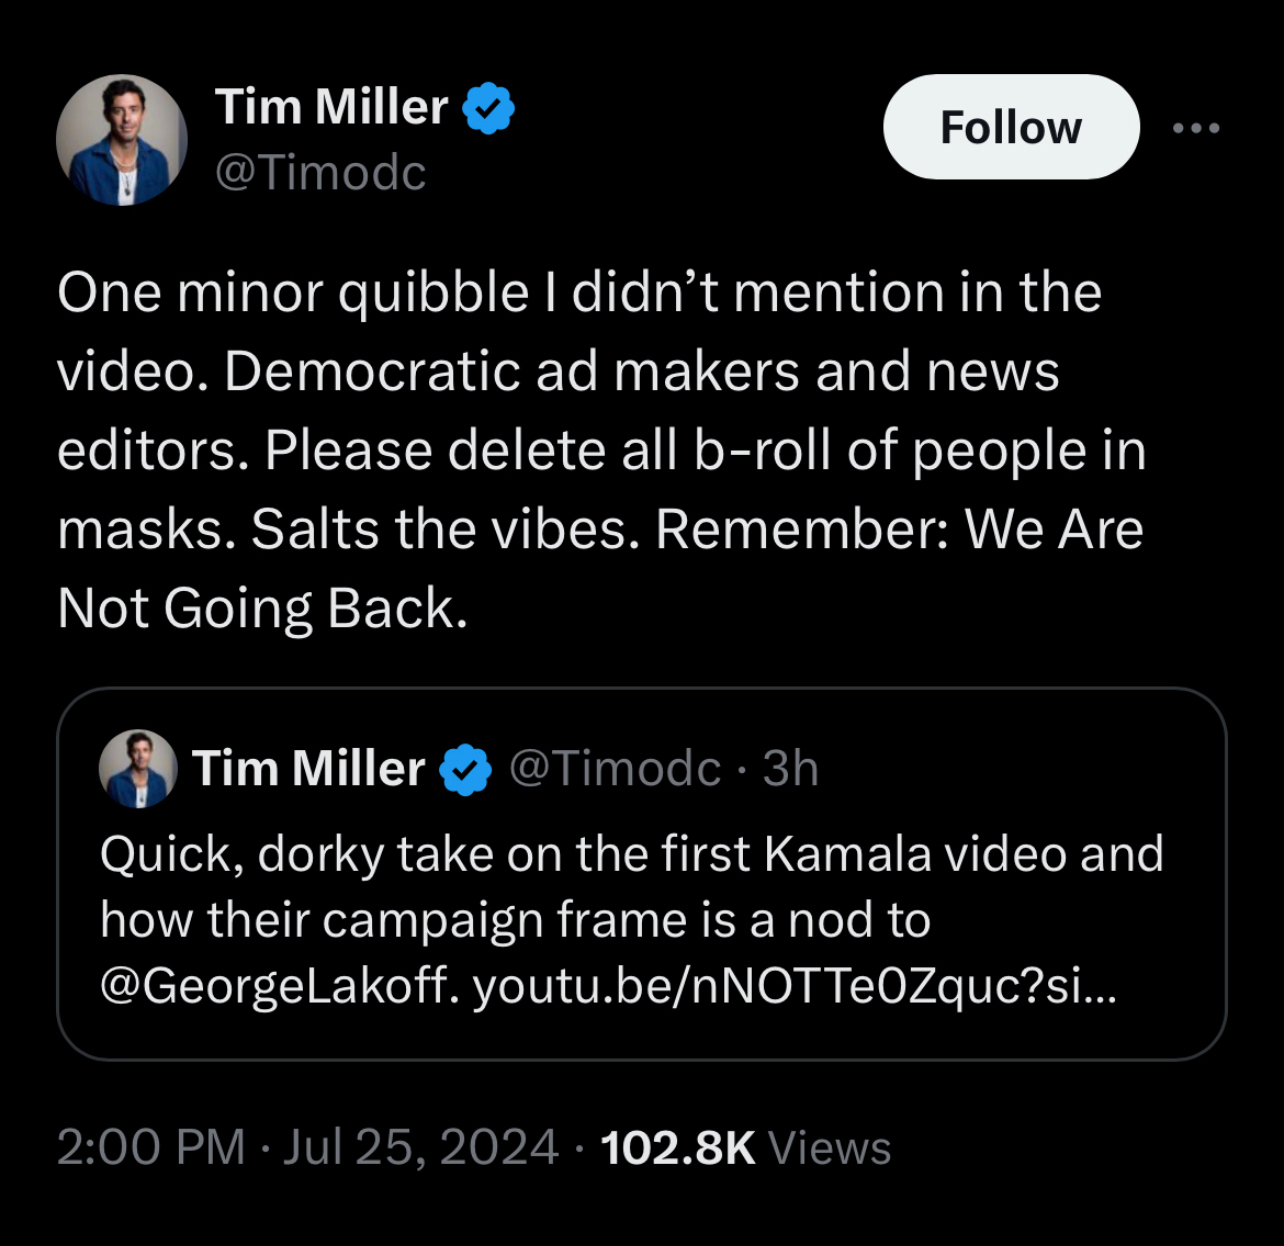This screenshot has width=1284, height=1246.
Task: Click the verified badge beside the main Tim Miller name
Action: (488, 108)
